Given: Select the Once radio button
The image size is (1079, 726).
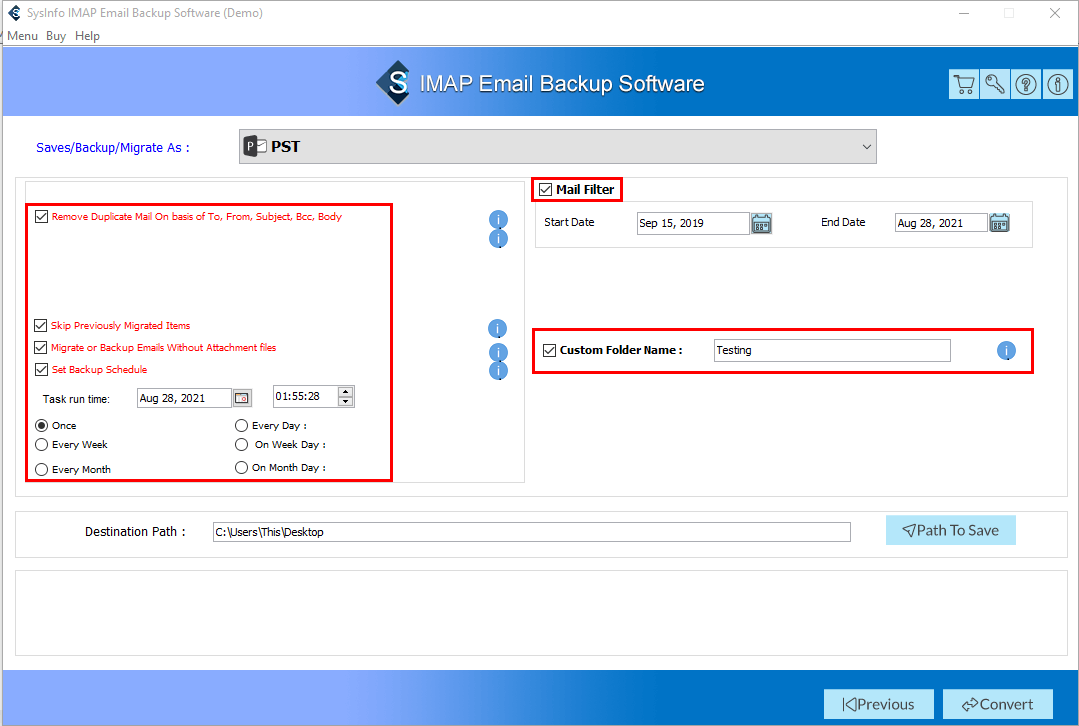Looking at the screenshot, I should [41, 425].
